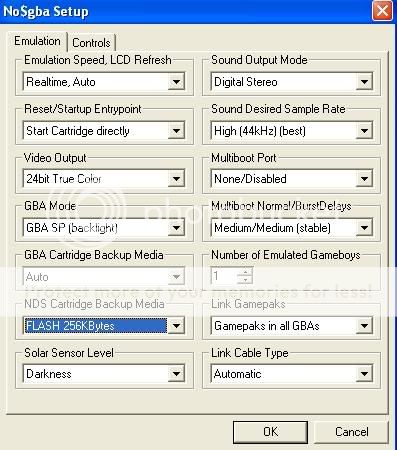Expand the Video Output combo box
Viewport: 397px width, 450px height.
[x=104, y=179]
